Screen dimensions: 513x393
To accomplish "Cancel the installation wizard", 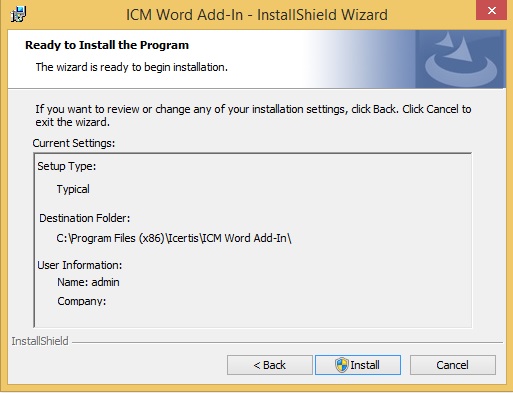I will [453, 365].
